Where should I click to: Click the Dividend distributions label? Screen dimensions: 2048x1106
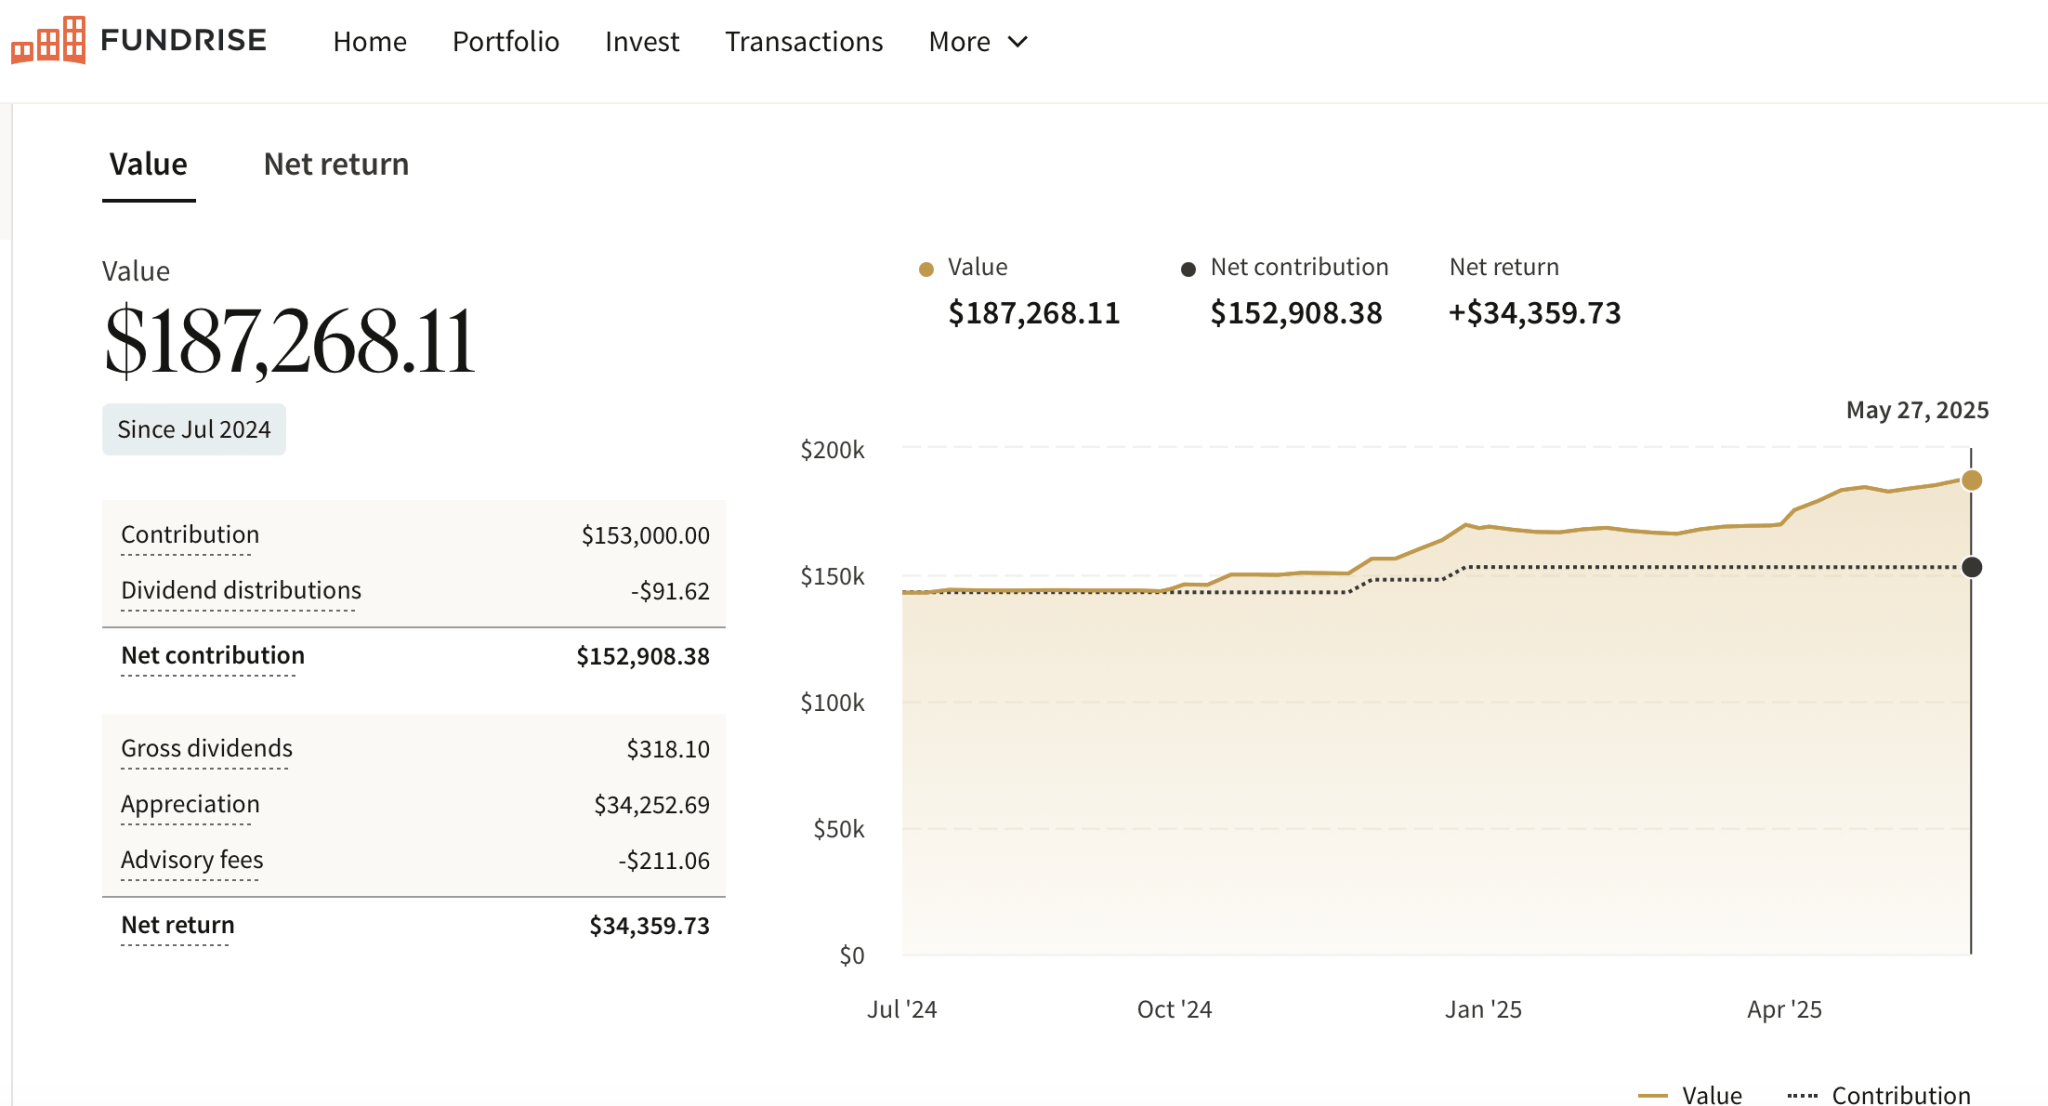[241, 591]
